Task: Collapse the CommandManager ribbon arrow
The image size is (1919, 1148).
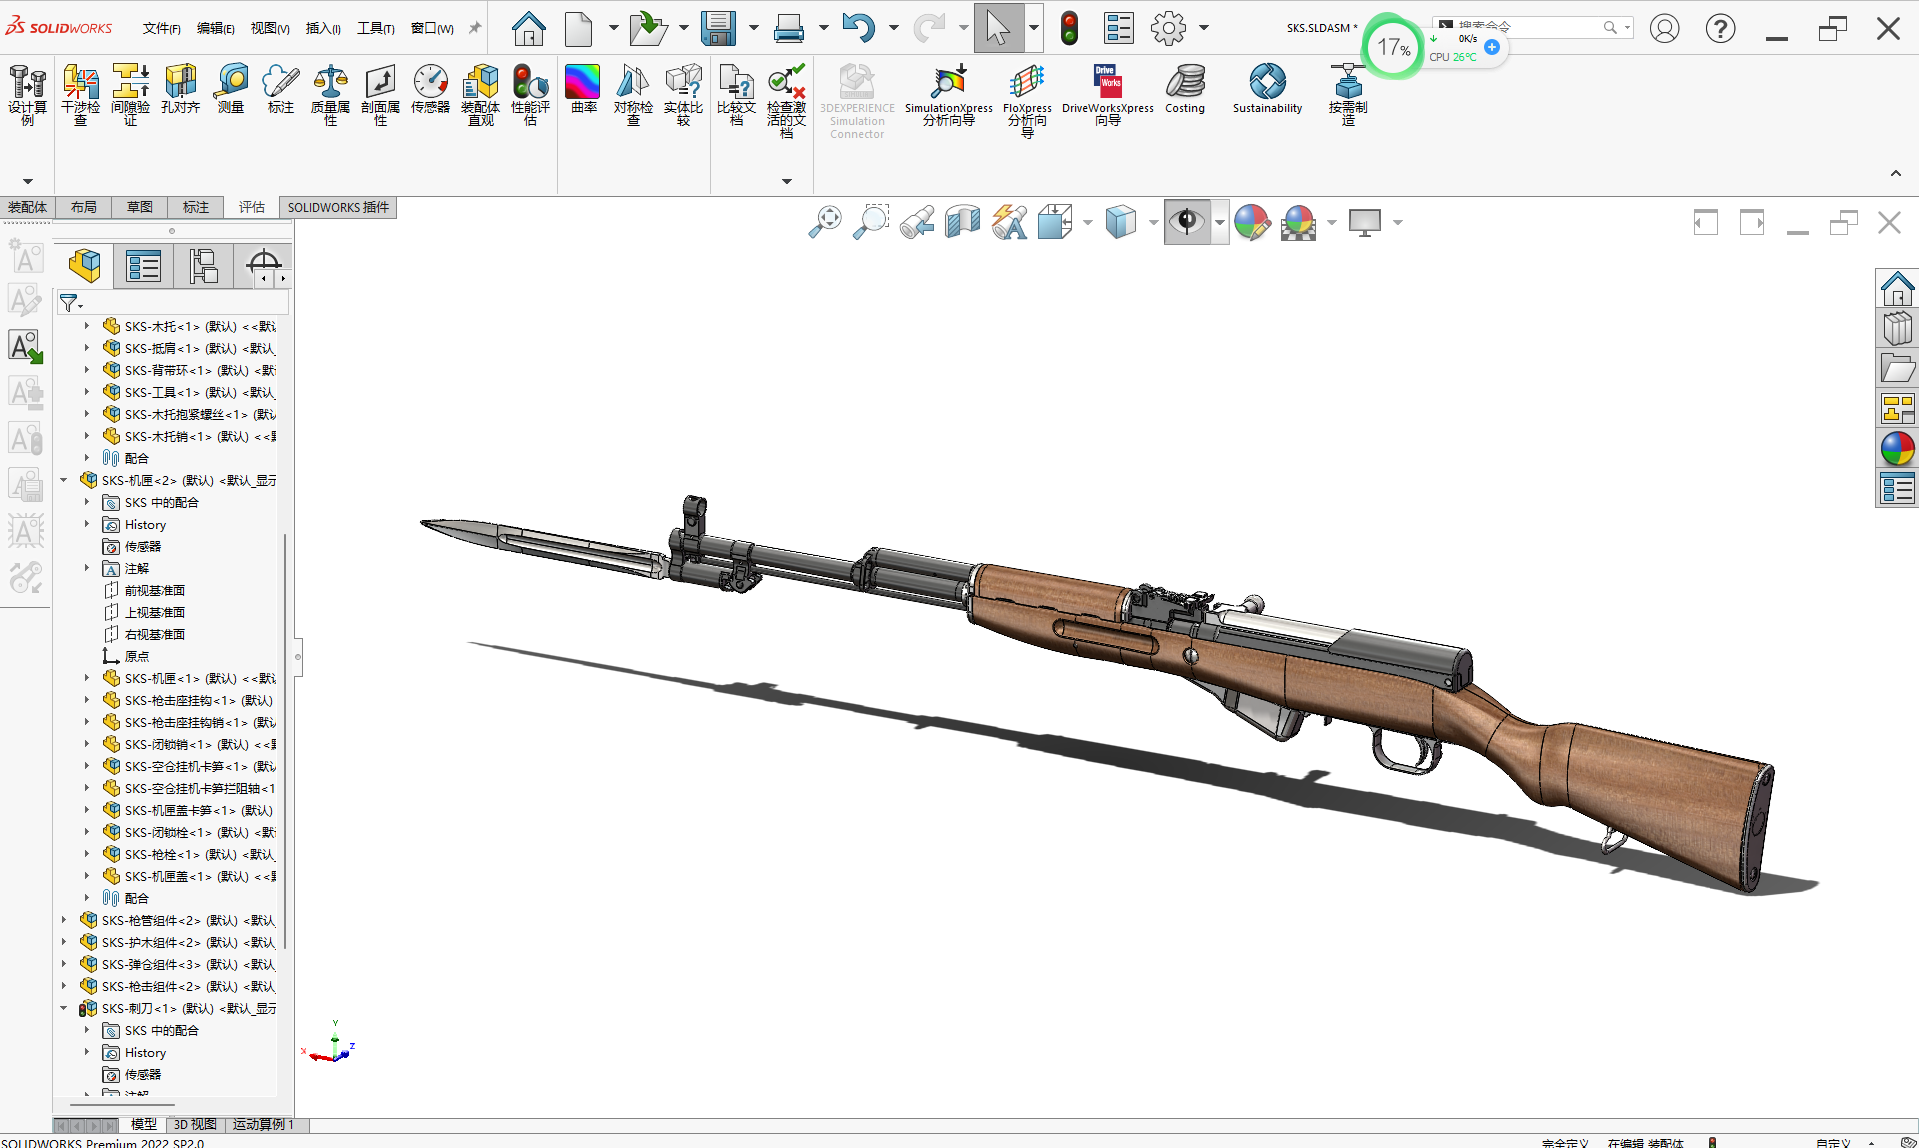Action: (x=1895, y=174)
